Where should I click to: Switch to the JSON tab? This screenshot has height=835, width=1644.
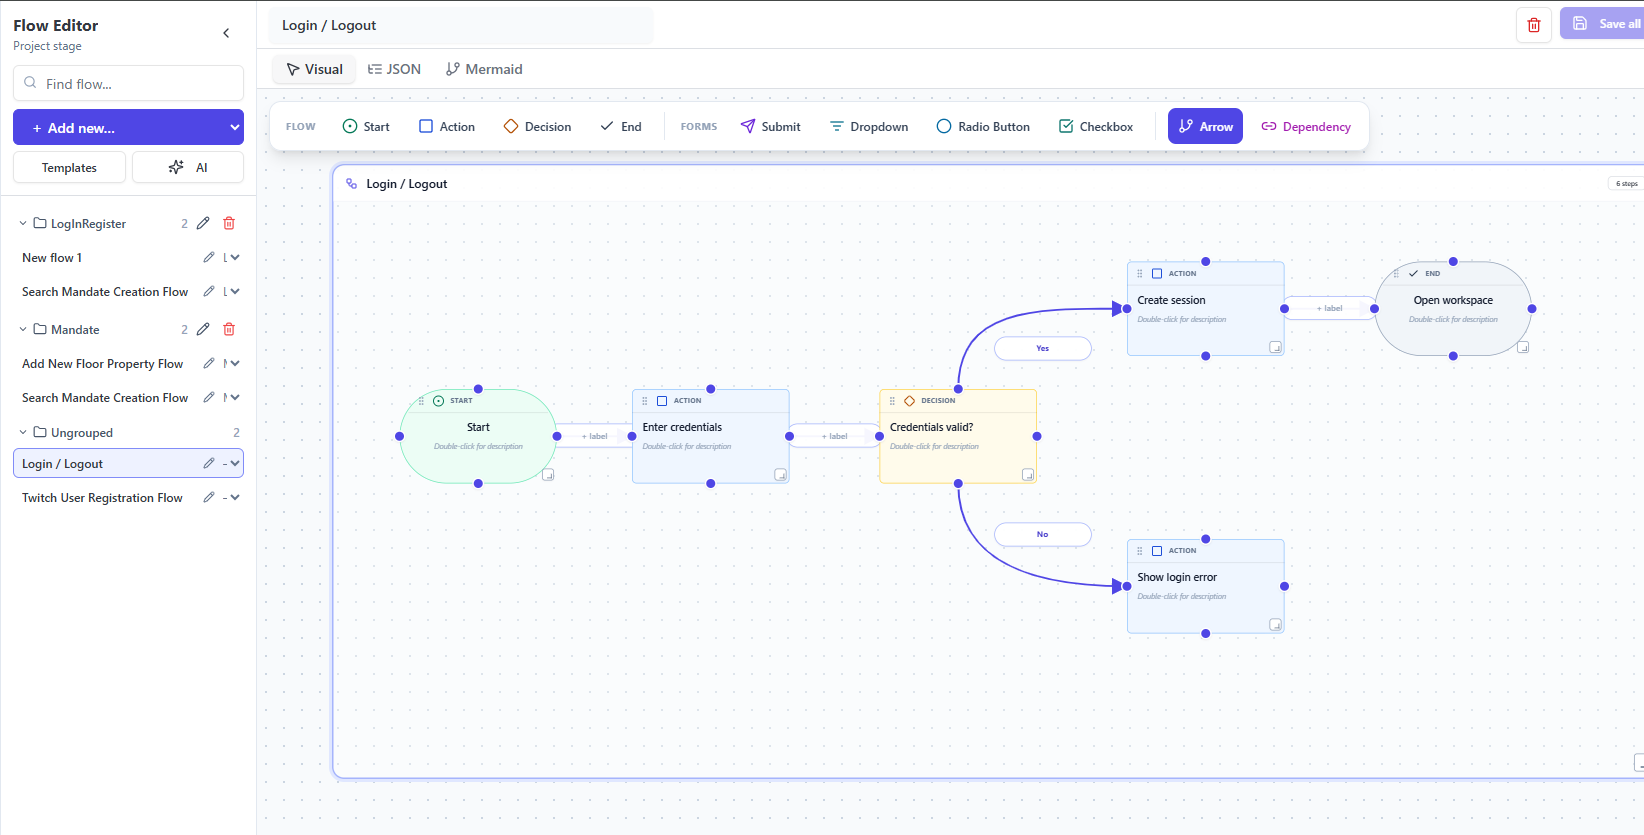[x=394, y=69]
